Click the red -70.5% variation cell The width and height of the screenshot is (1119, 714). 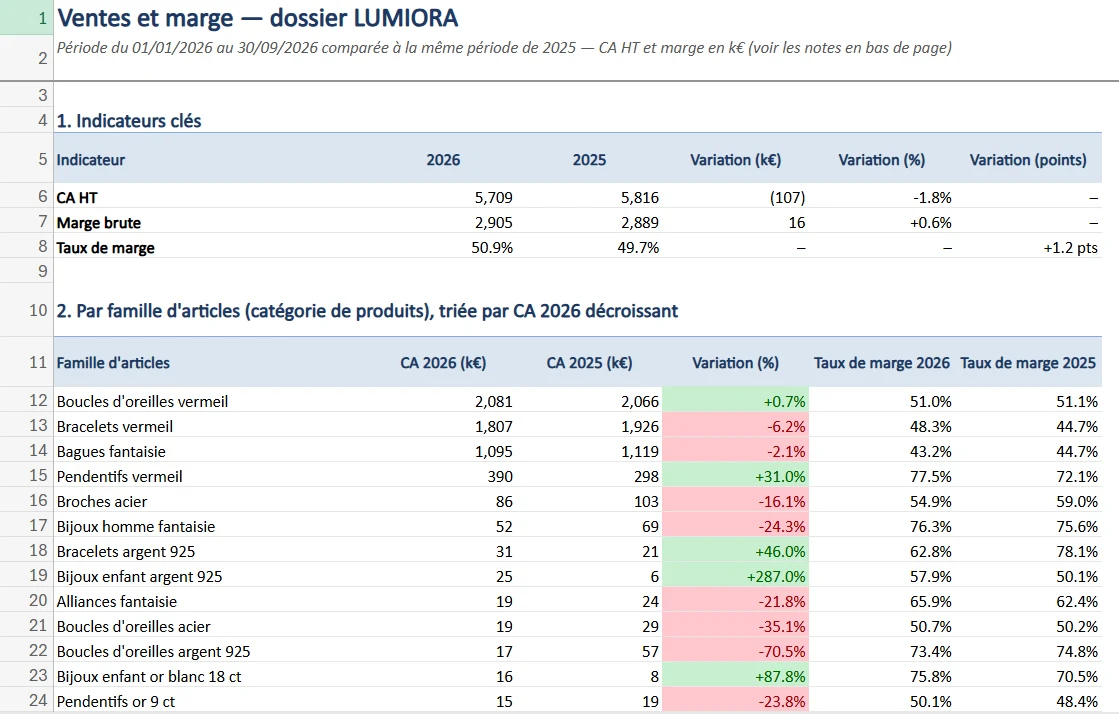pos(736,650)
